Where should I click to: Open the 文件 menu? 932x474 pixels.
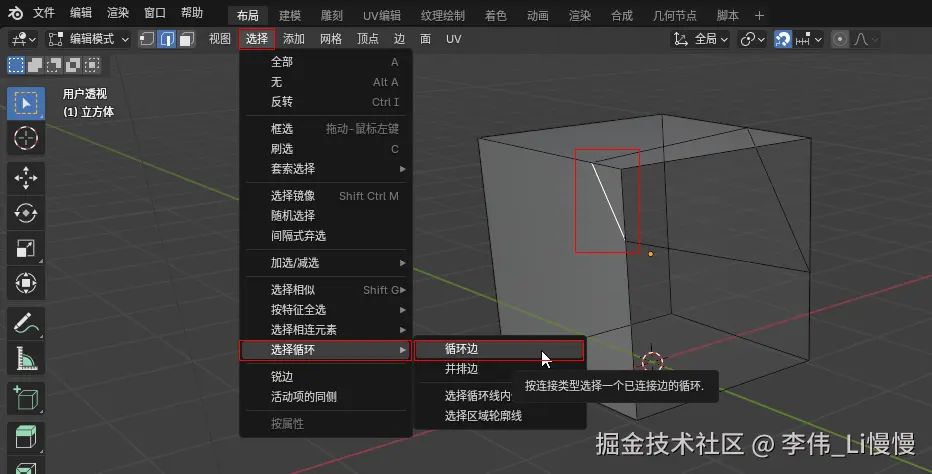point(43,12)
